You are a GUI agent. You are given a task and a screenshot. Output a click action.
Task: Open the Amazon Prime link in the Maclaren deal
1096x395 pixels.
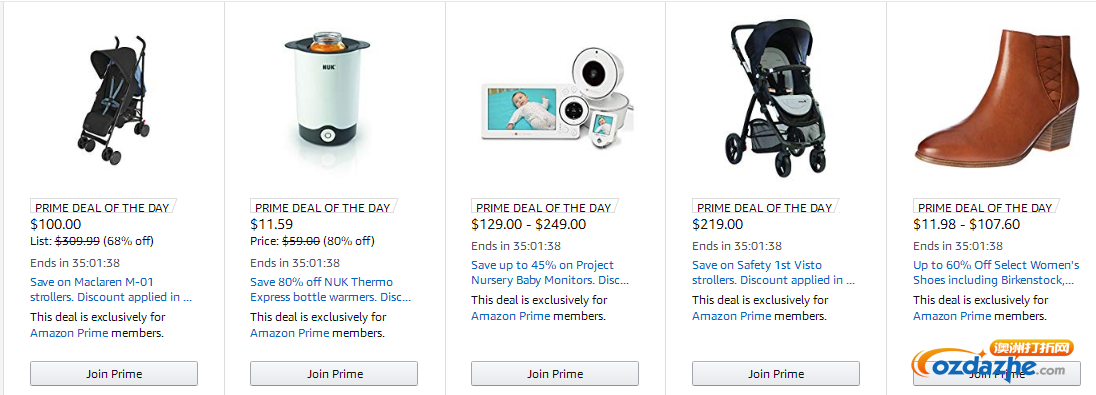69,333
